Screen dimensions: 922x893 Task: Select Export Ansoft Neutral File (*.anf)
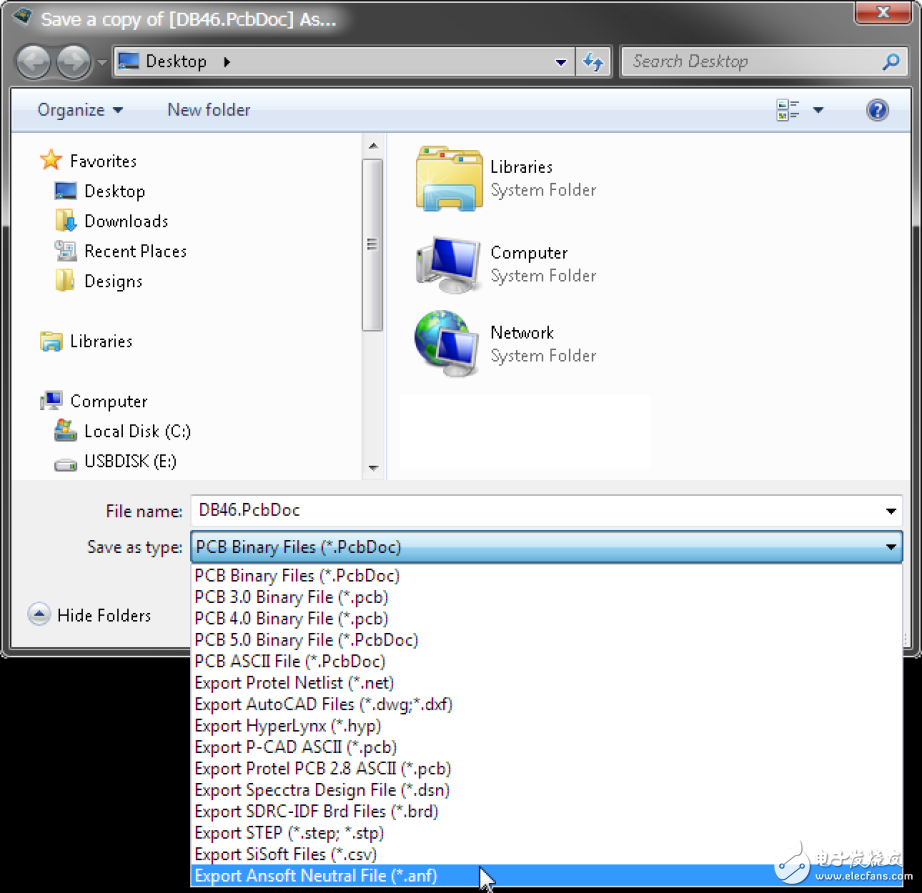click(316, 876)
